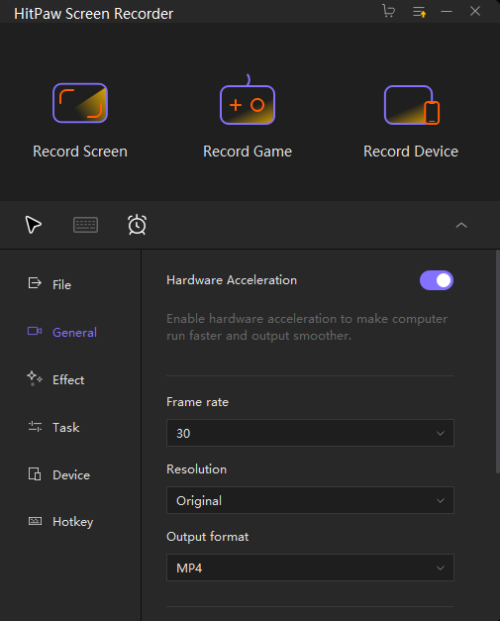
Task: Go to the File settings tab
Action: pos(50,284)
